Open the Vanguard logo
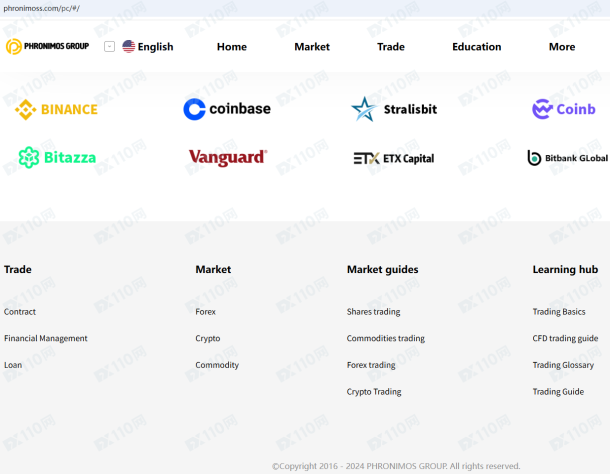 [x=228, y=158]
